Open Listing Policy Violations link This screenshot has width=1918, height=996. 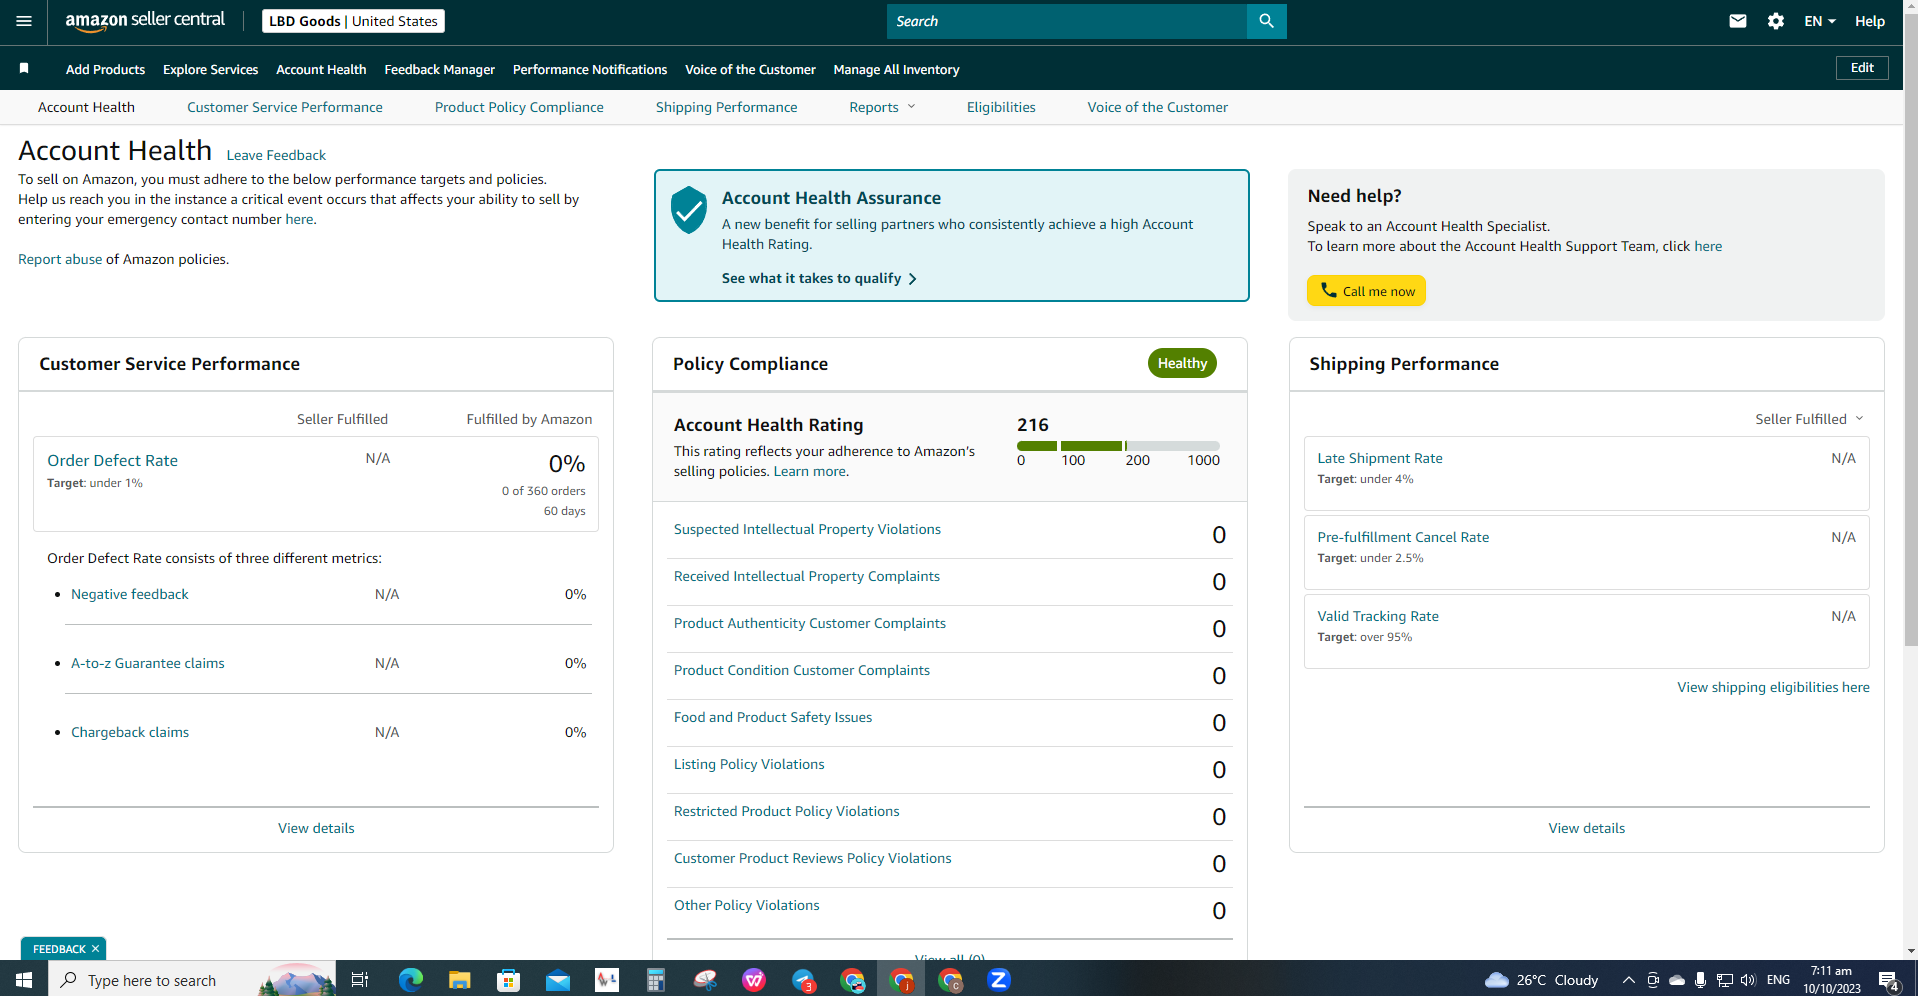(749, 764)
